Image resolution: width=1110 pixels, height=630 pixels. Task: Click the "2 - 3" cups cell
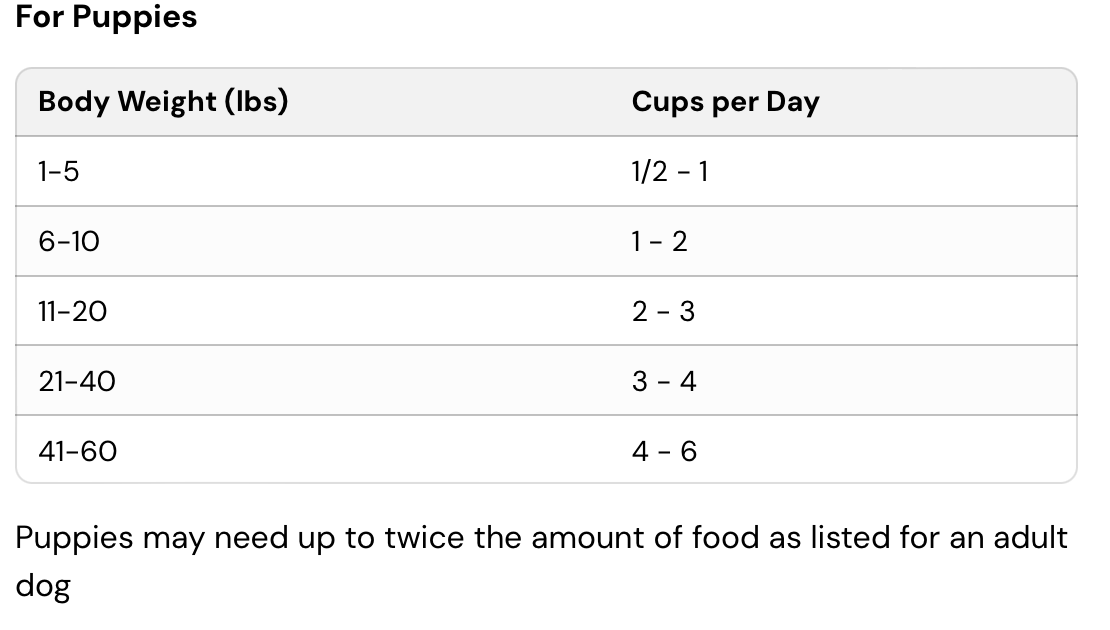662,312
